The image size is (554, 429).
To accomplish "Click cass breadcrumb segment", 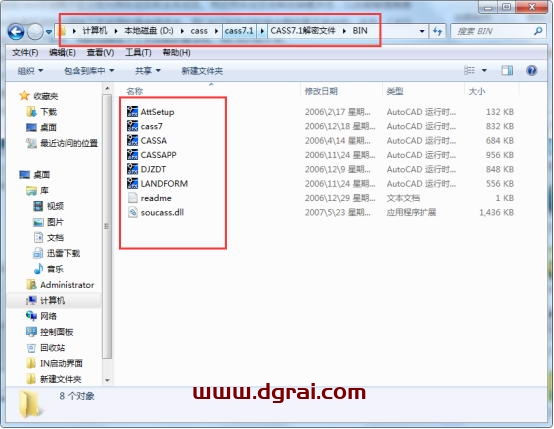I will (199, 31).
